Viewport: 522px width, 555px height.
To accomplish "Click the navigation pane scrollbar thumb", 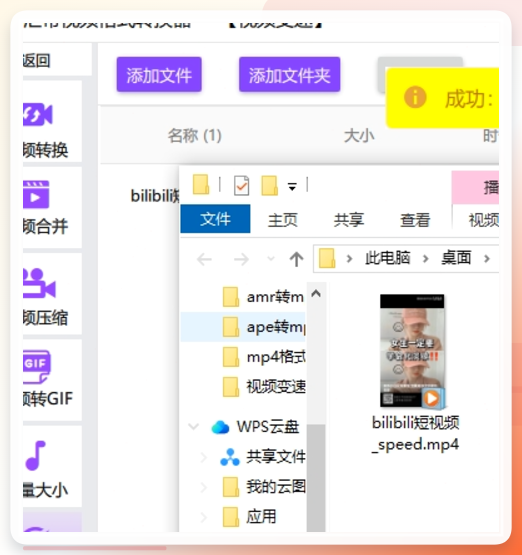I will (x=316, y=478).
